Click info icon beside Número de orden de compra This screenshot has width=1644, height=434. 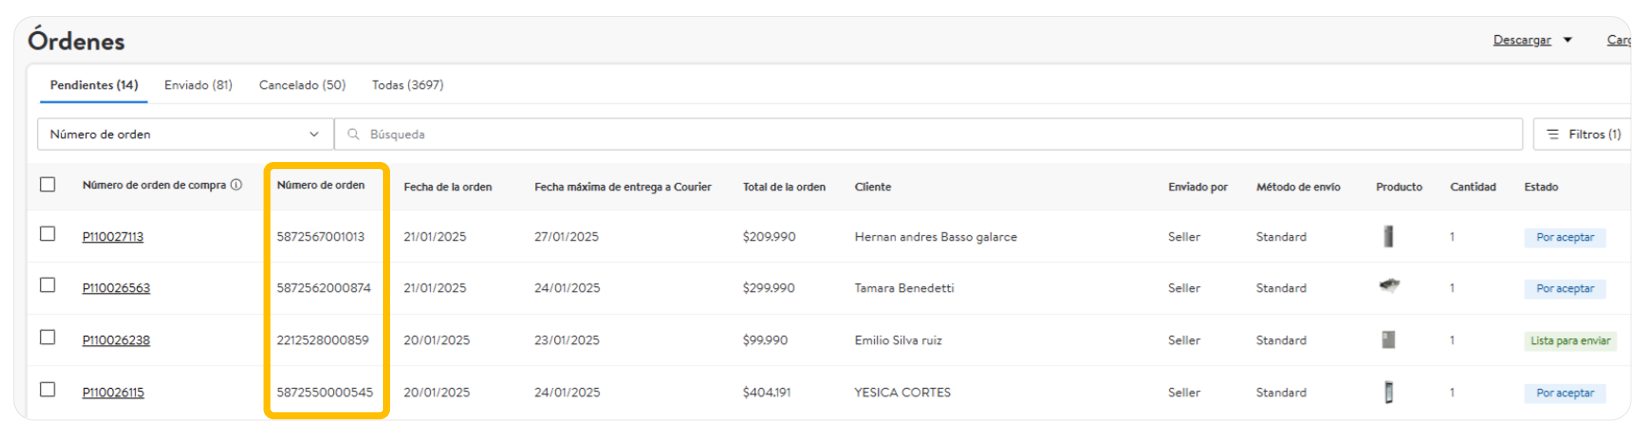point(237,185)
